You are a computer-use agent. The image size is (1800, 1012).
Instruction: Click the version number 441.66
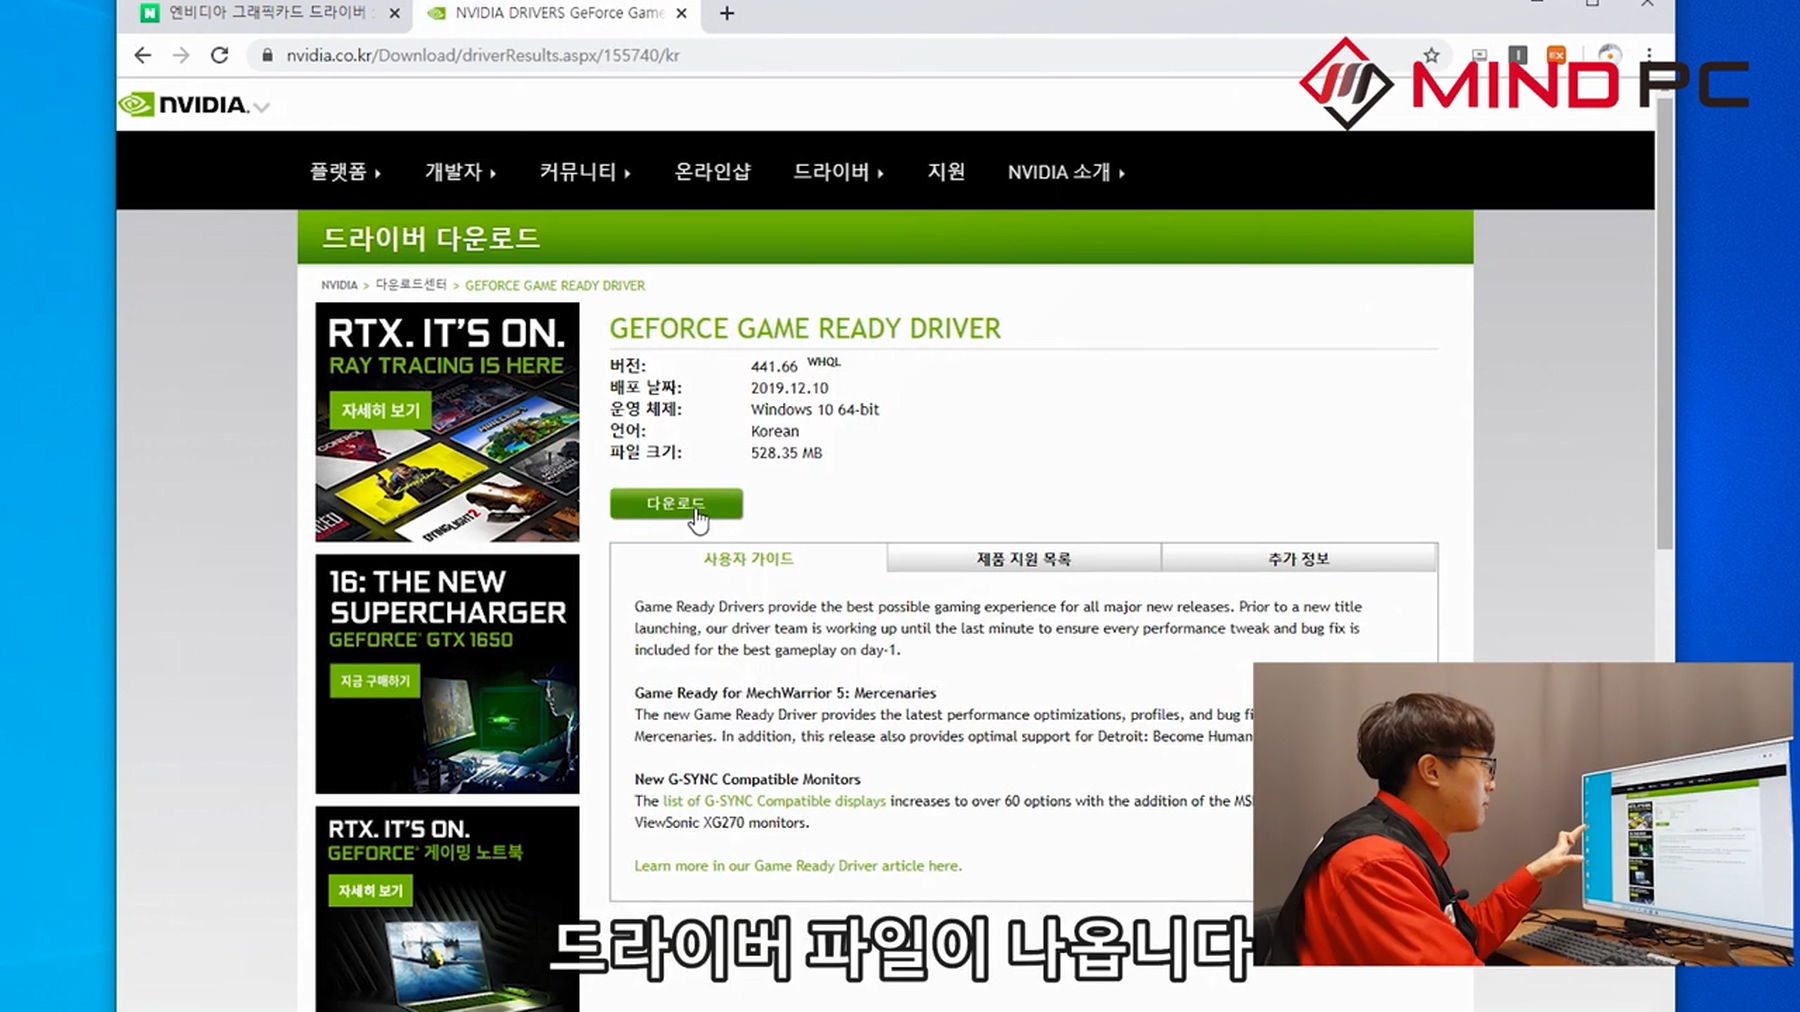point(774,366)
